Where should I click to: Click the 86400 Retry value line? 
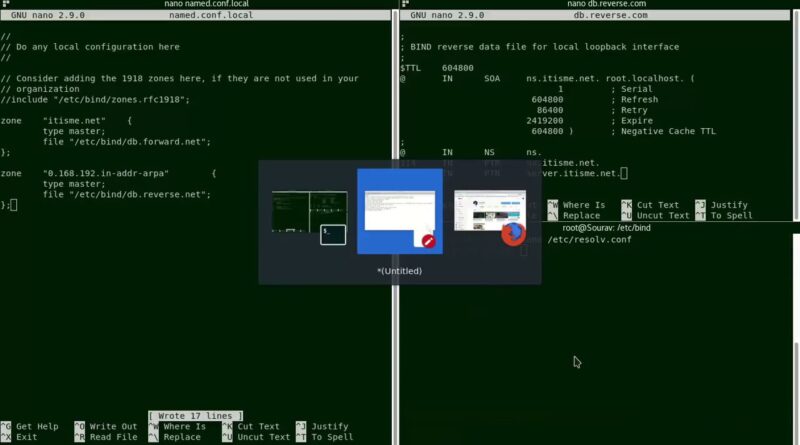[x=592, y=110]
